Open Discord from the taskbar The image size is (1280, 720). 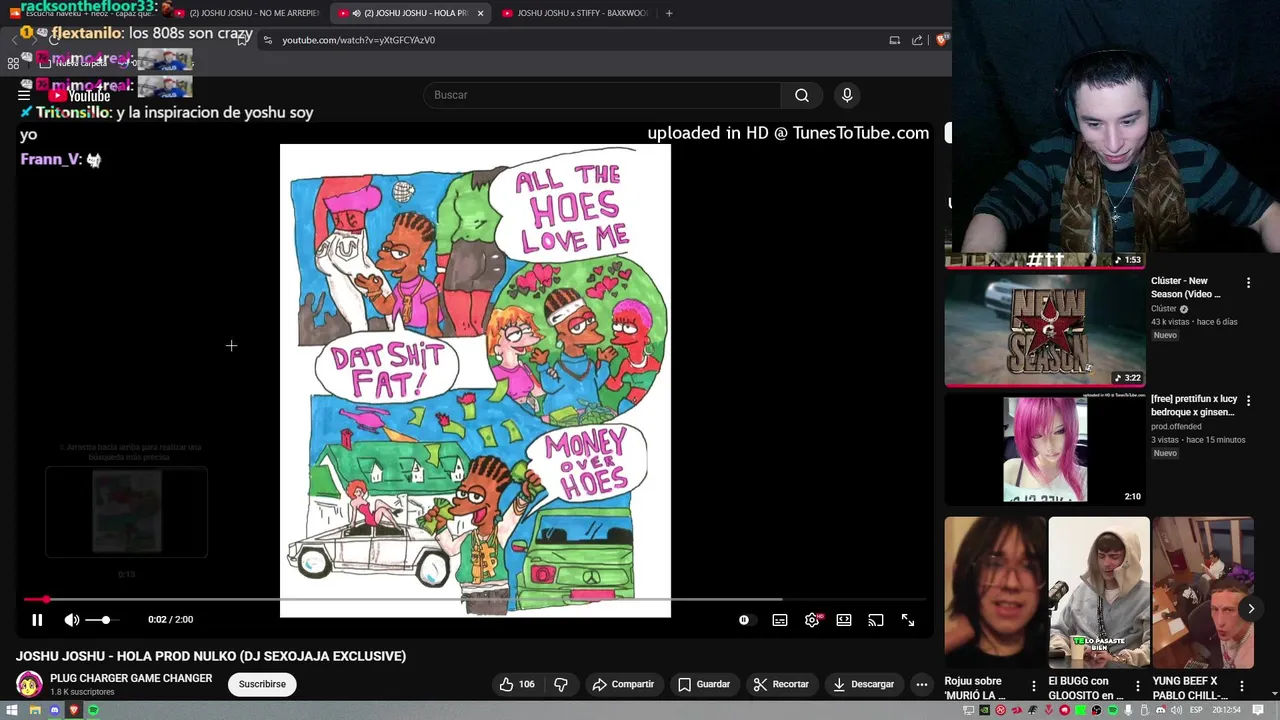point(54,710)
